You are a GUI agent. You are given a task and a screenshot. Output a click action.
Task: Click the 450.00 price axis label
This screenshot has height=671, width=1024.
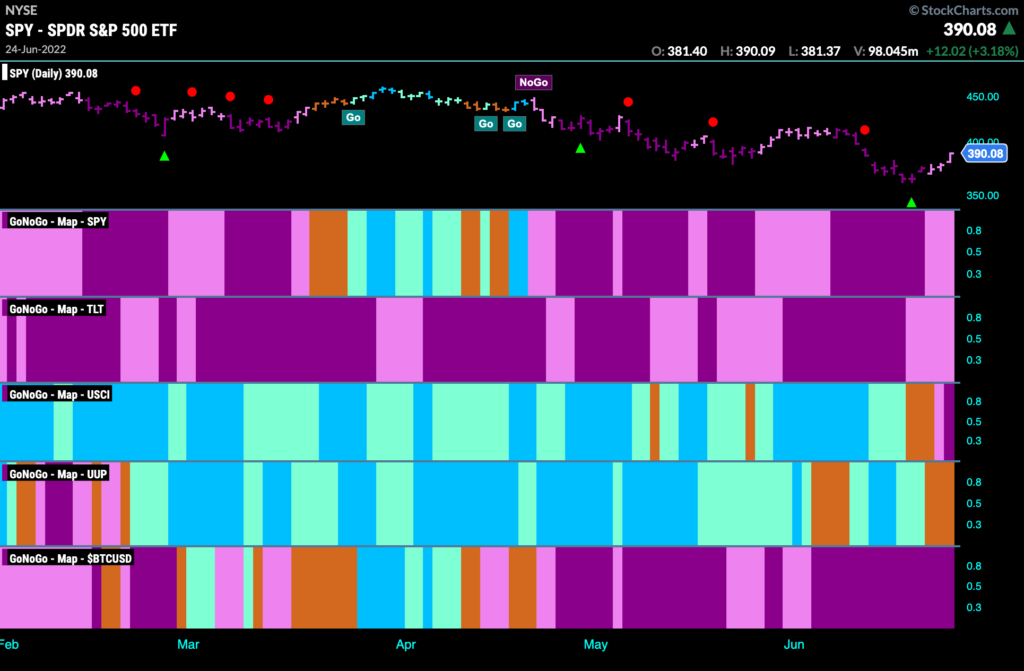pos(983,97)
